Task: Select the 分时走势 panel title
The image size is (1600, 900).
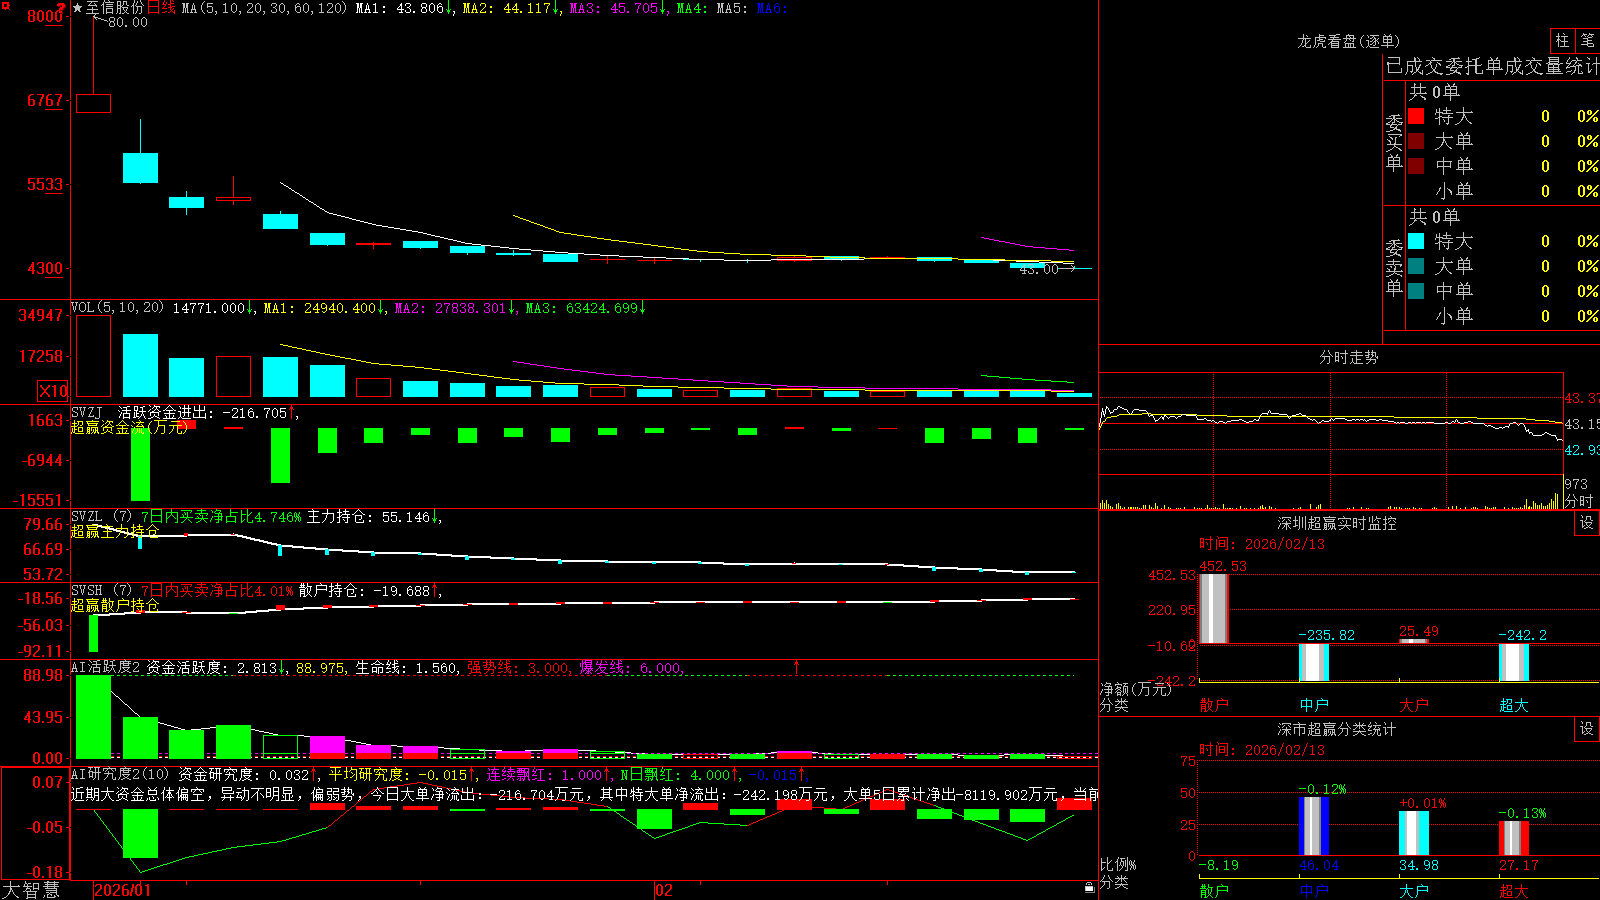Action: click(x=1348, y=357)
